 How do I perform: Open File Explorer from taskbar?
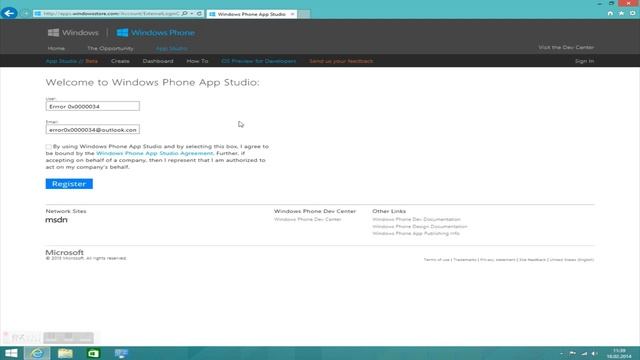tap(65, 353)
